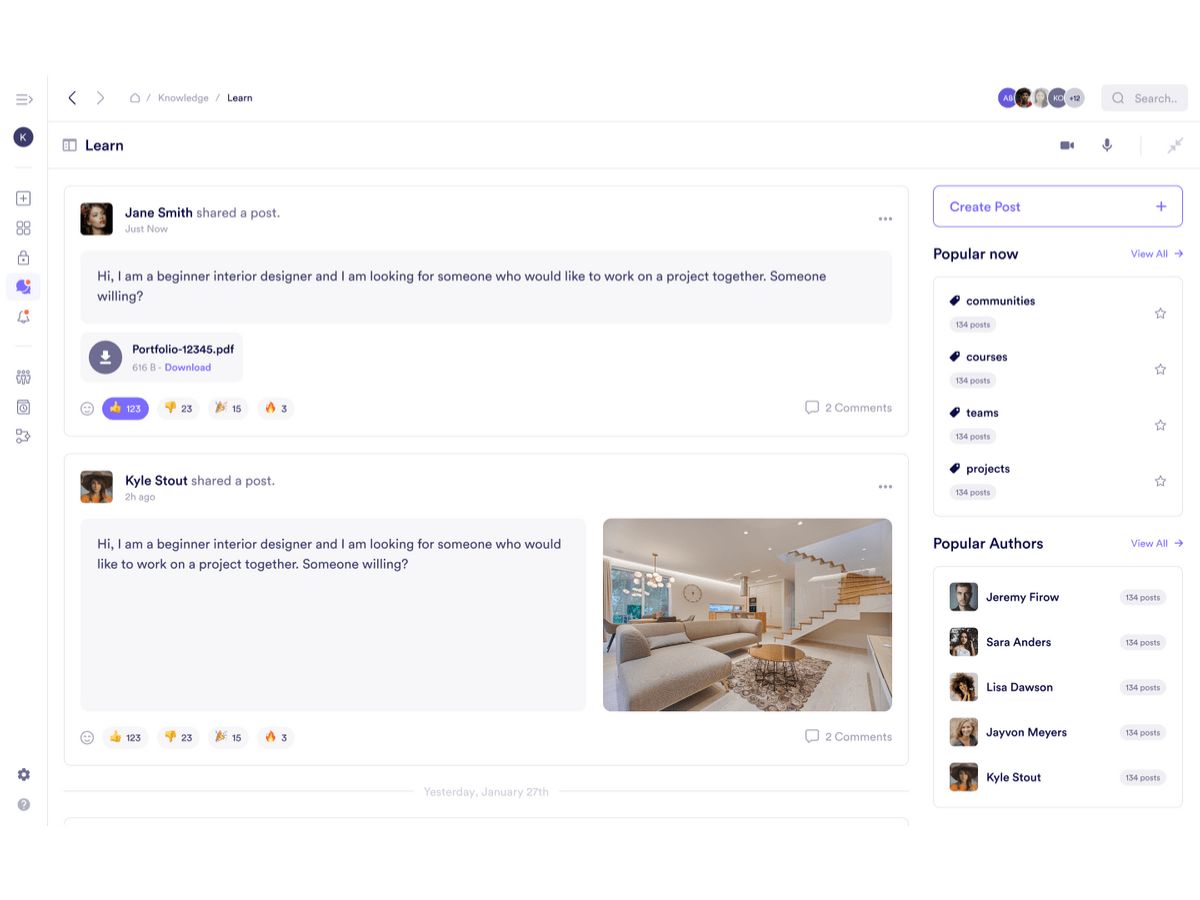Image resolution: width=1200 pixels, height=900 pixels.
Task: Click the Create Post button
Action: pos(1058,207)
